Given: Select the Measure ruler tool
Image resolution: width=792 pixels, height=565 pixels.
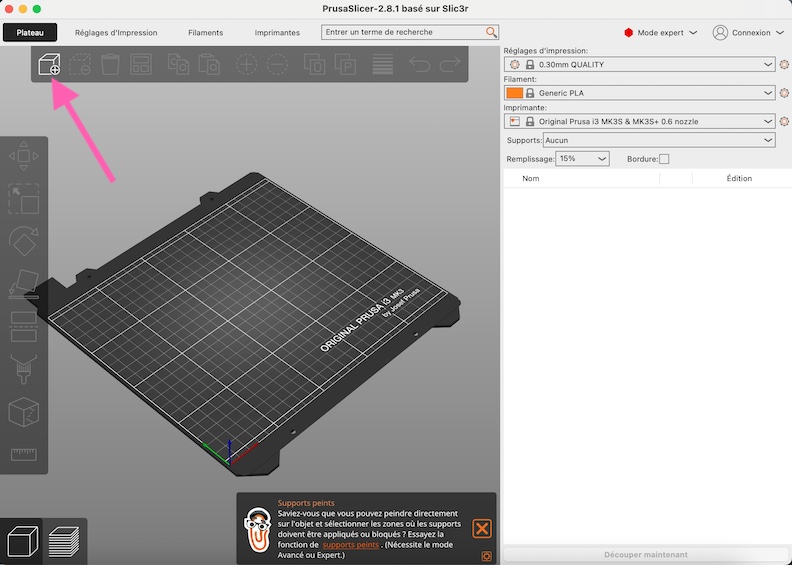Looking at the screenshot, I should pyautogui.click(x=24, y=454).
